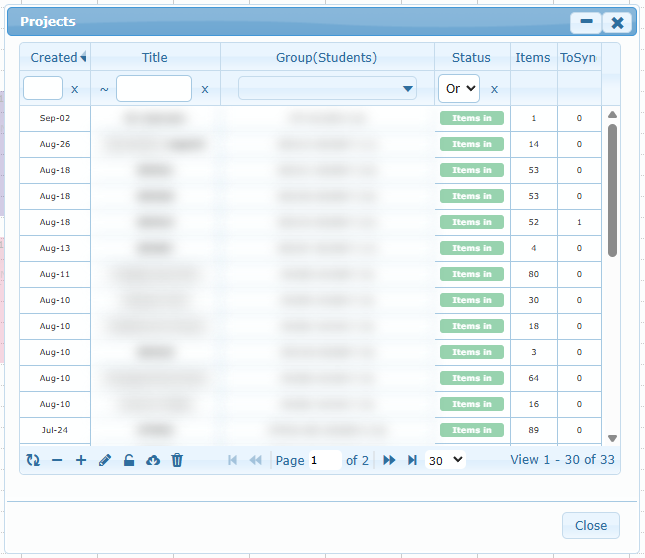Screen dimensions: 645x558
Task: Close Projects dialog with X icon
Action: [x=617, y=22]
